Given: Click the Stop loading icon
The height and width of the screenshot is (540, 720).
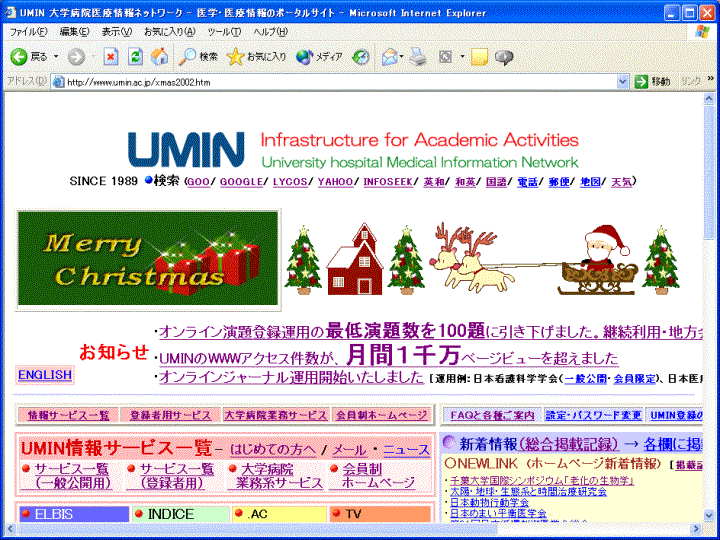Looking at the screenshot, I should tap(111, 57).
